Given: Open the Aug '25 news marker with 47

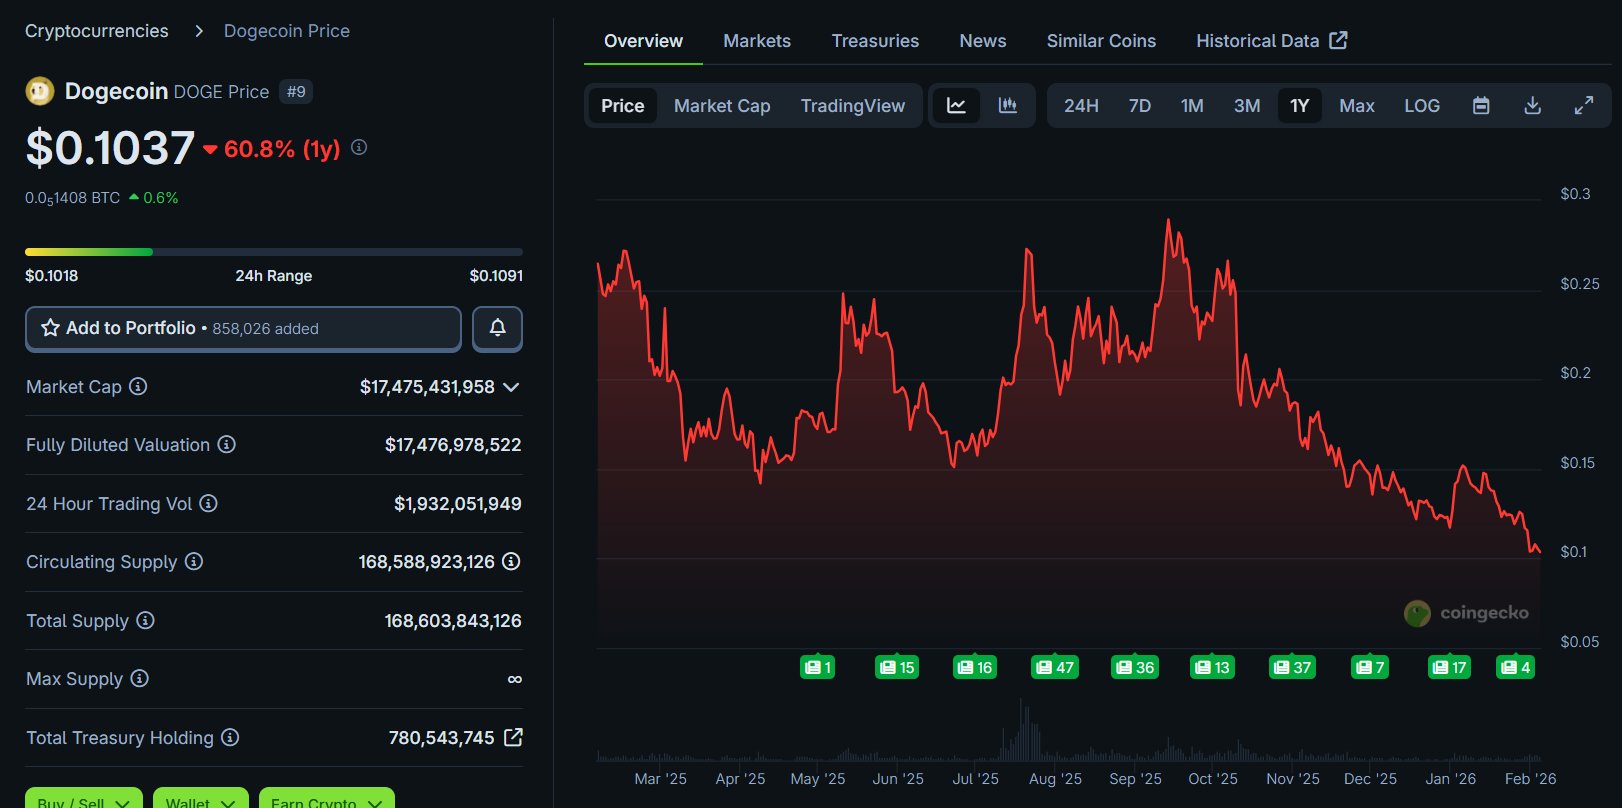Looking at the screenshot, I should coord(1054,667).
